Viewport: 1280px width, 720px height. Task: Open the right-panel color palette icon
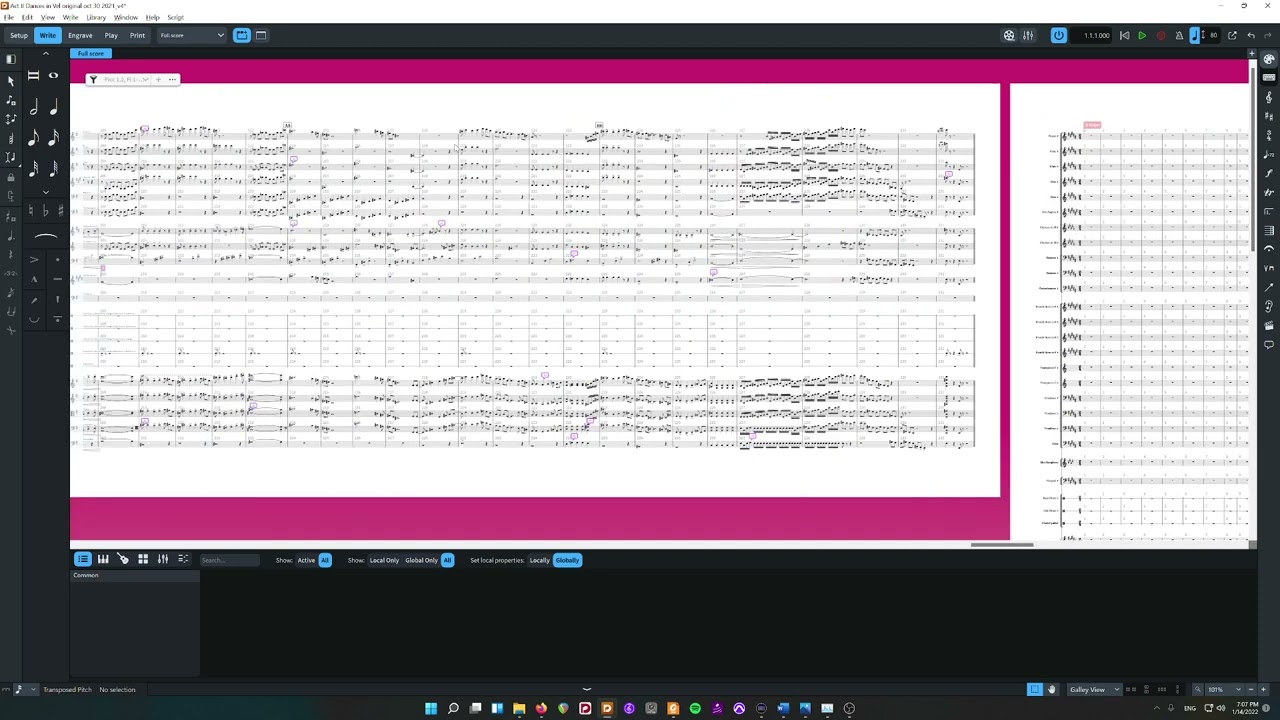(x=1269, y=60)
